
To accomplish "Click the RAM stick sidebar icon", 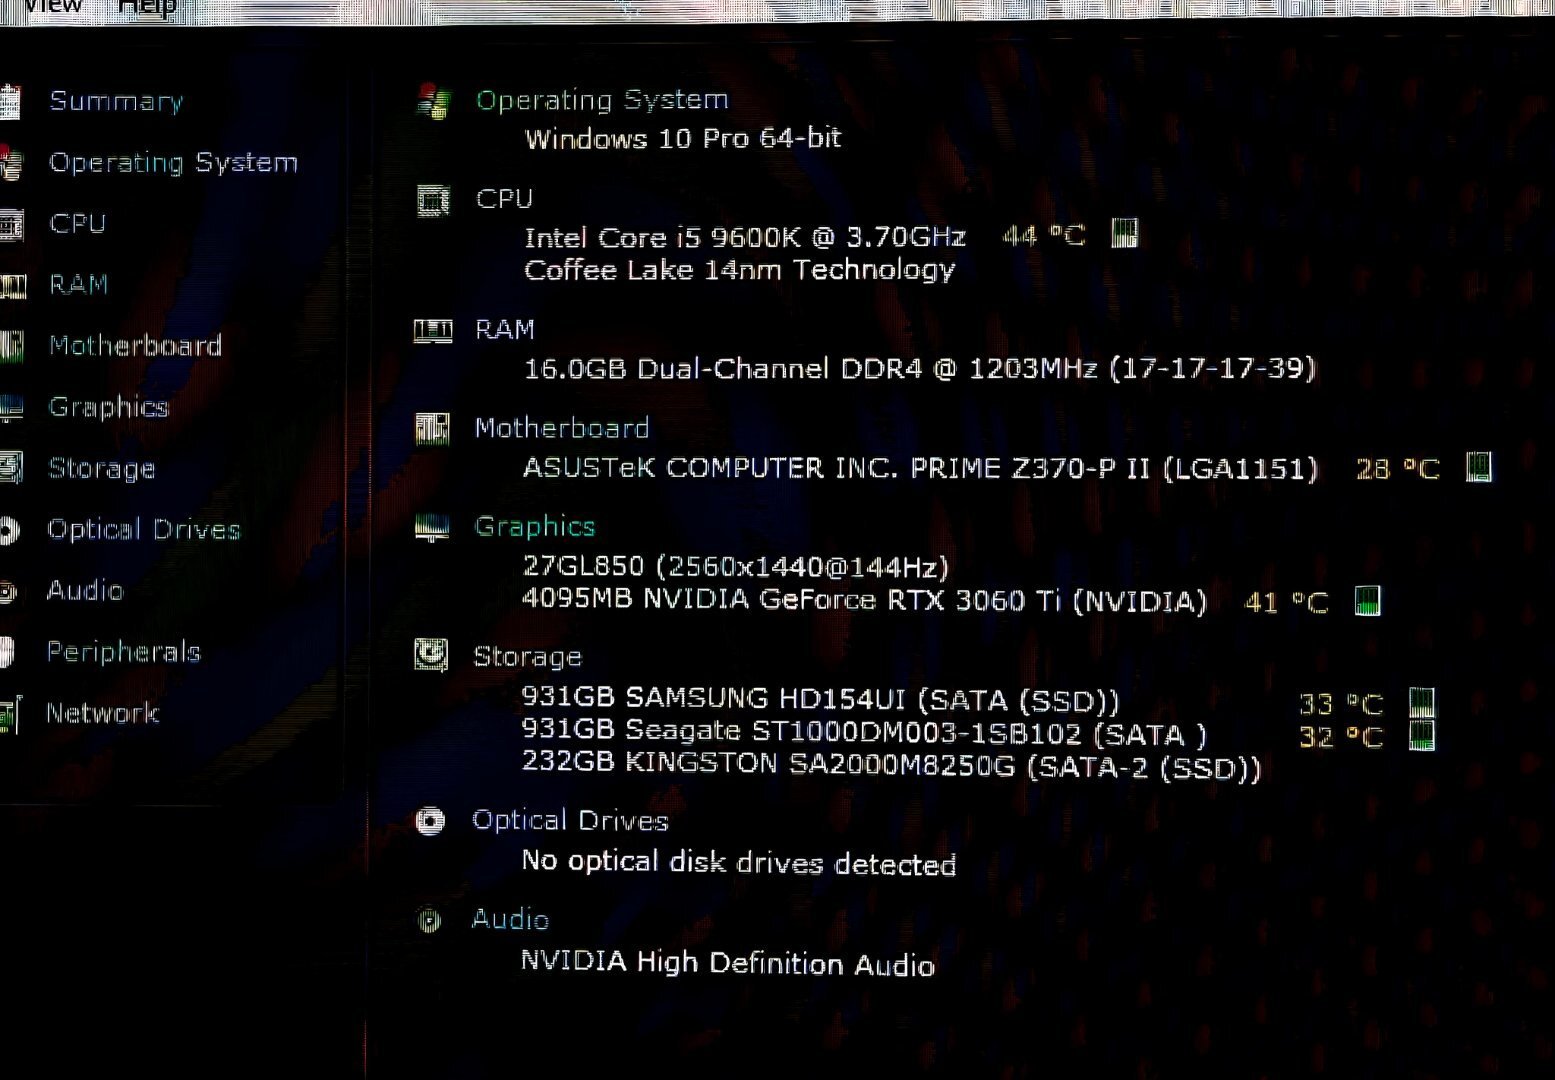I will tap(12, 287).
